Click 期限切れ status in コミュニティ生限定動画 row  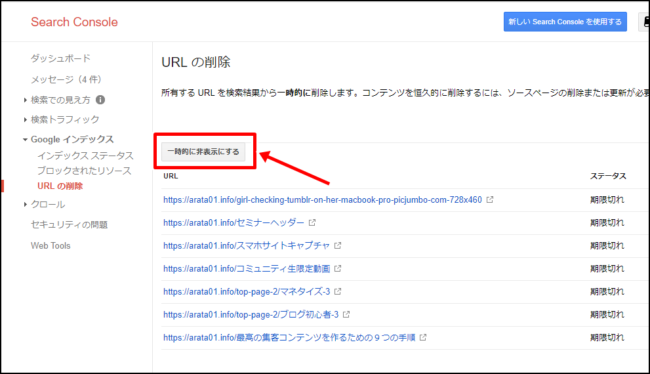point(607,269)
